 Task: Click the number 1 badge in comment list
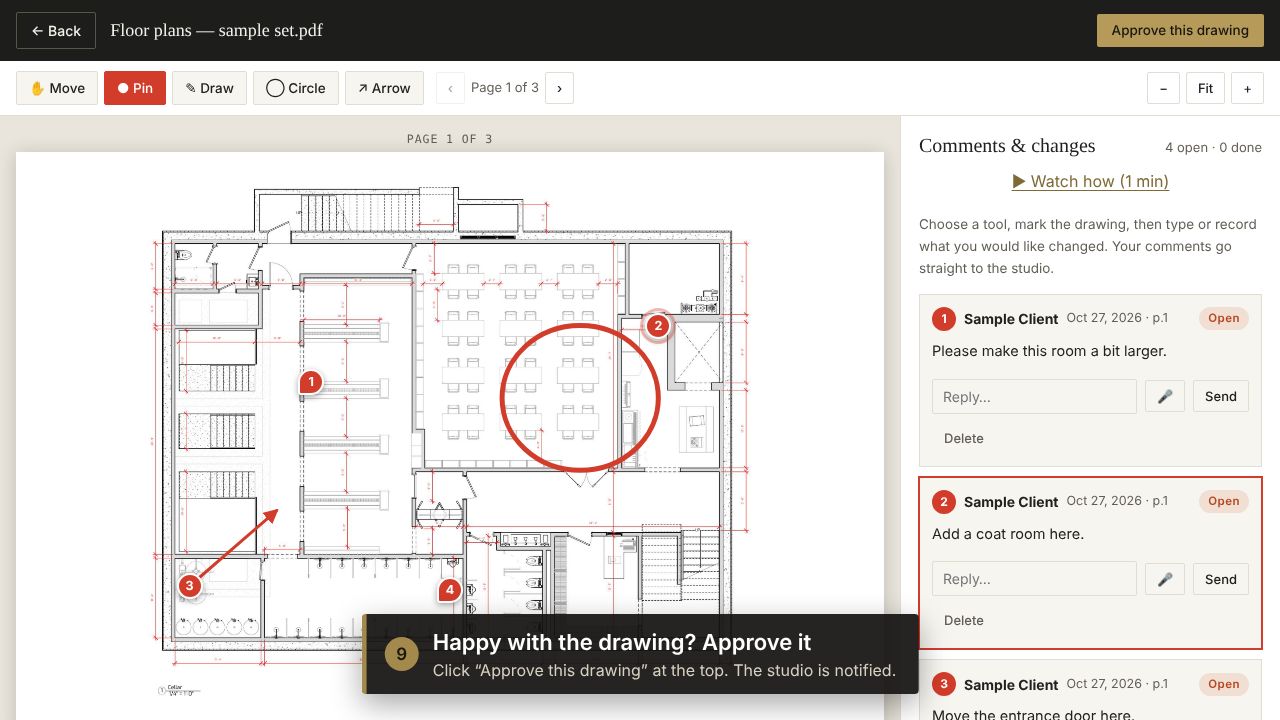click(944, 319)
